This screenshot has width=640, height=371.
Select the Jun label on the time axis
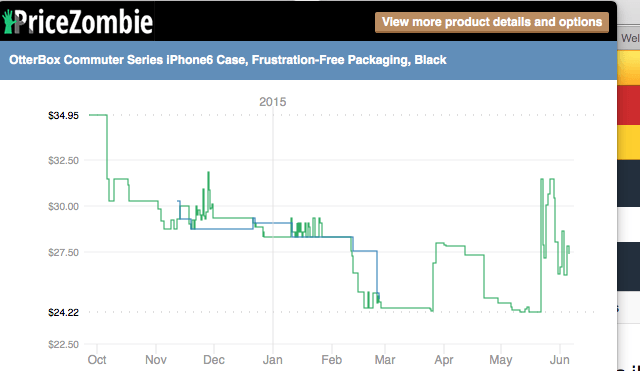tap(560, 360)
